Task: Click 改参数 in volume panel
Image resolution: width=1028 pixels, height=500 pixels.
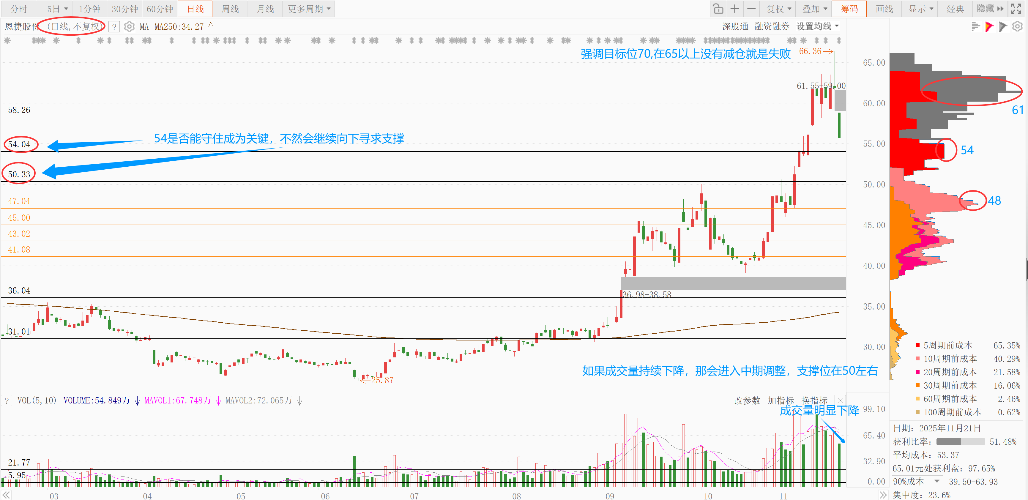Action: click(748, 399)
